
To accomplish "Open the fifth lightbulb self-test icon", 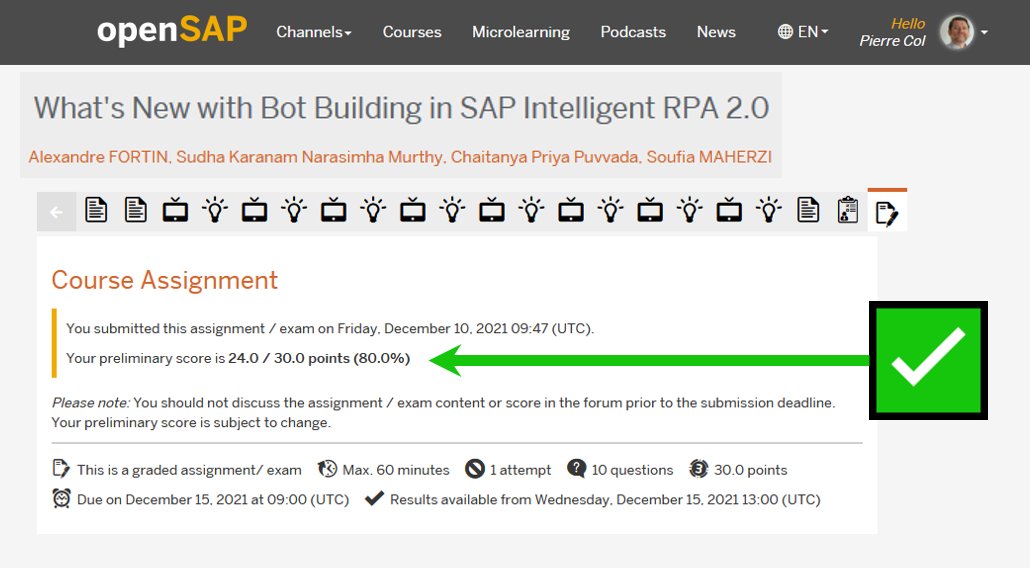I will point(531,210).
